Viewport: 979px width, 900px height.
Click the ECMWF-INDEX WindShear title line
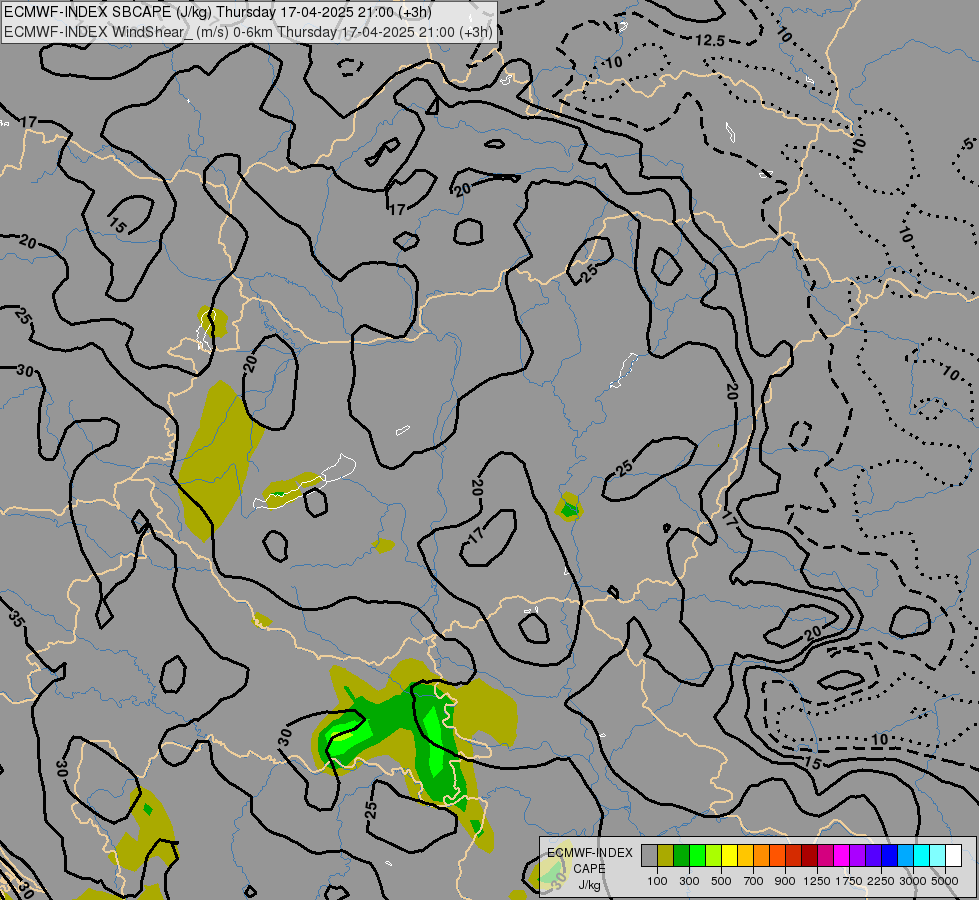(248, 32)
